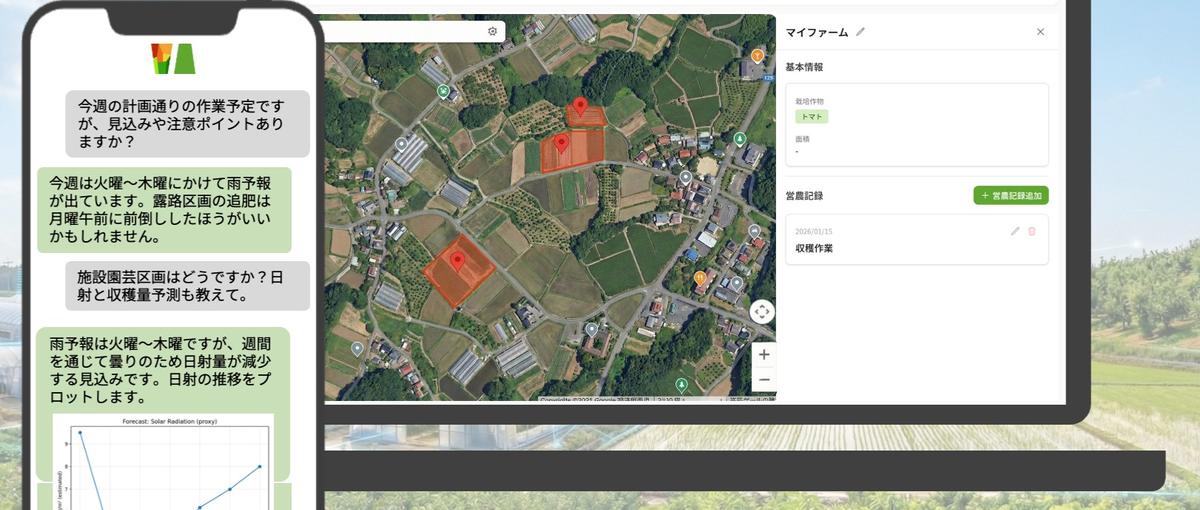
Task: Open the 収穫作業 record entry
Action: [x=917, y=240]
